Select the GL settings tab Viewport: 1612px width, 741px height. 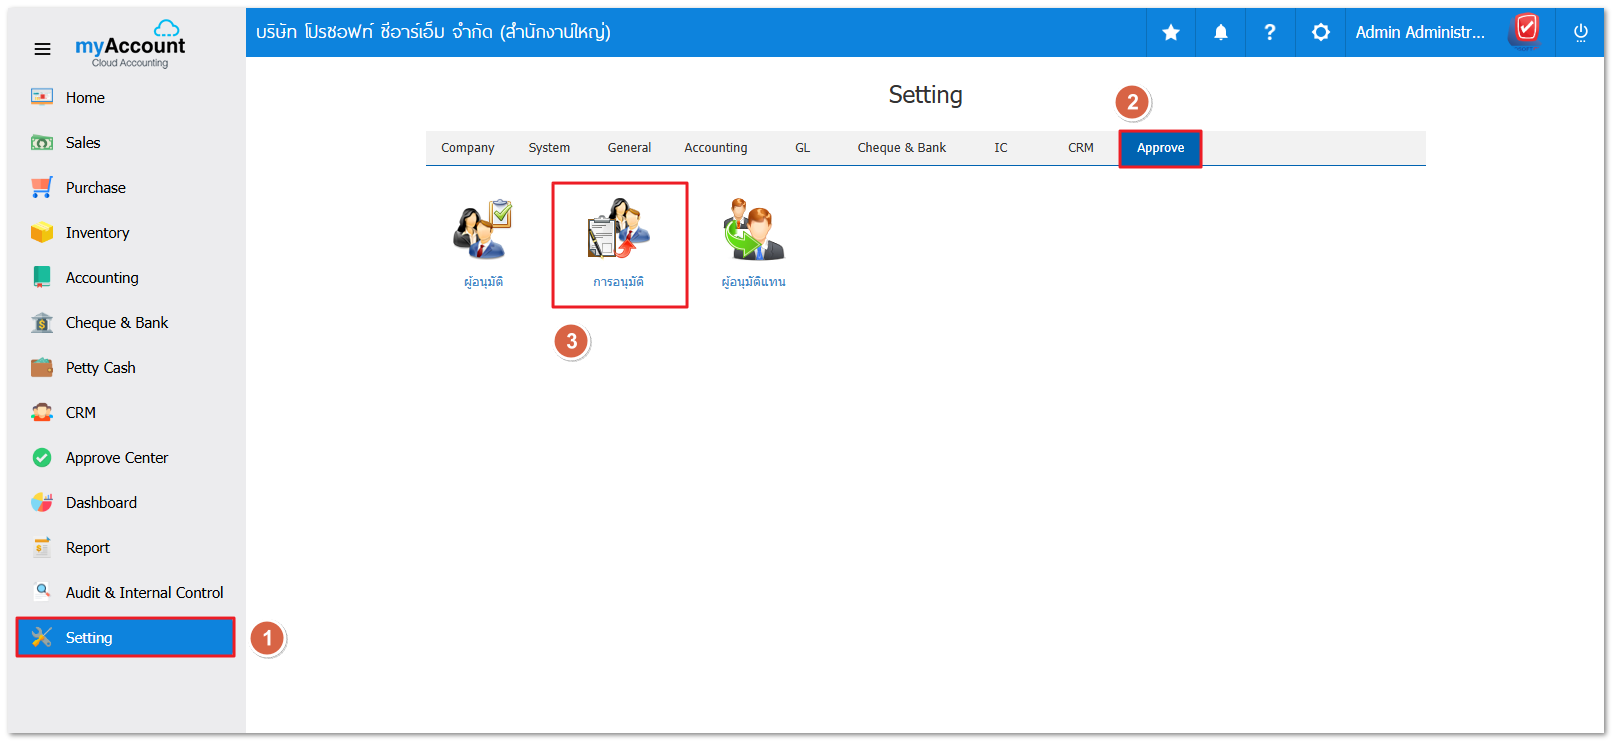point(802,148)
